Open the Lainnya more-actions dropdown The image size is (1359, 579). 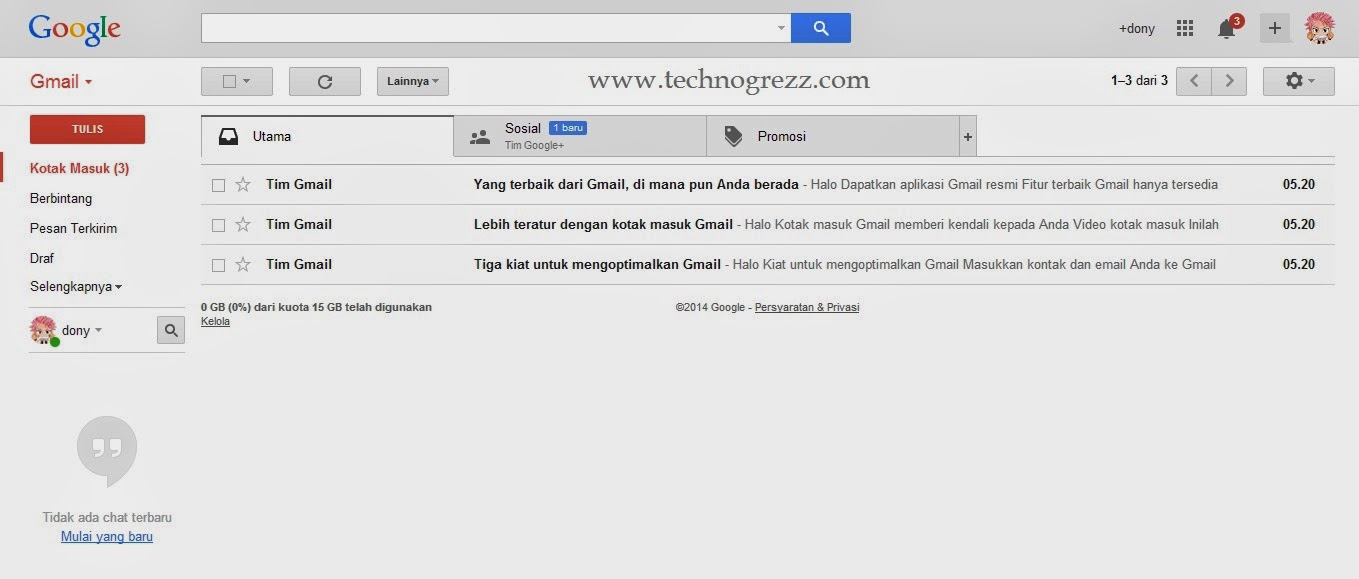(x=413, y=82)
